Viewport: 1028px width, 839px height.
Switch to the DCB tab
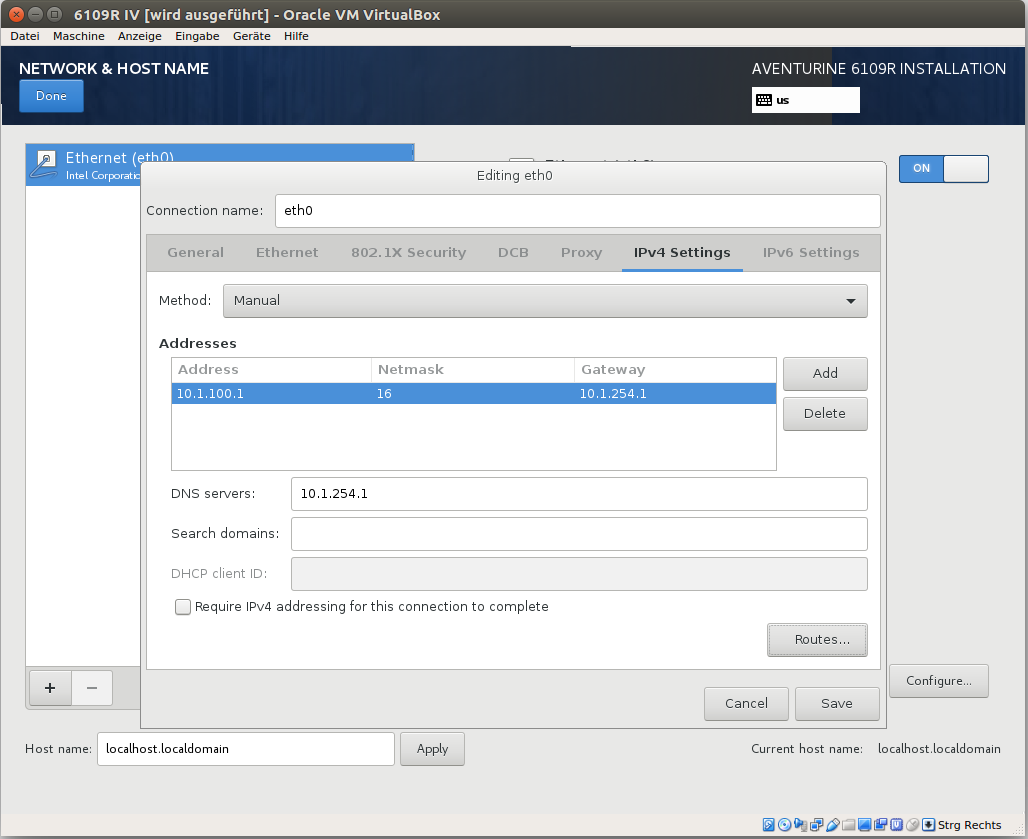click(513, 253)
